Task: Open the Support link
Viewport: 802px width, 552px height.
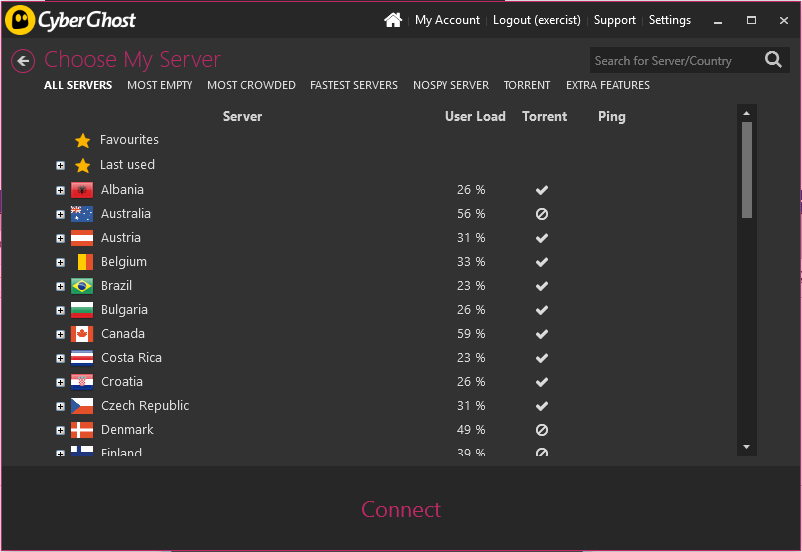Action: (x=614, y=20)
